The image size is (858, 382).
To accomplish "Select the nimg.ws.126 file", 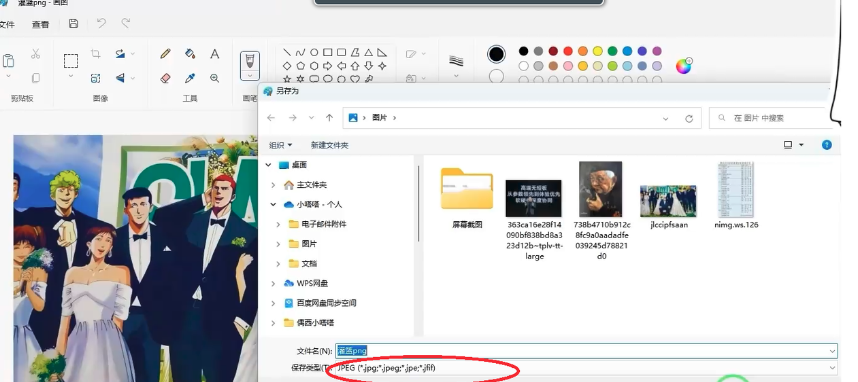I will click(736, 195).
